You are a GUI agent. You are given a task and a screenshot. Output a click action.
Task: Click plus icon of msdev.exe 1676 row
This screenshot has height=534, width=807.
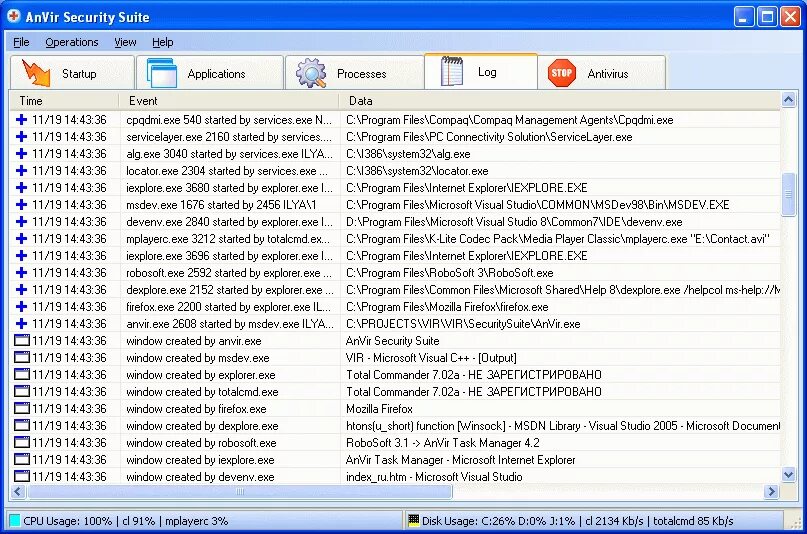click(21, 205)
